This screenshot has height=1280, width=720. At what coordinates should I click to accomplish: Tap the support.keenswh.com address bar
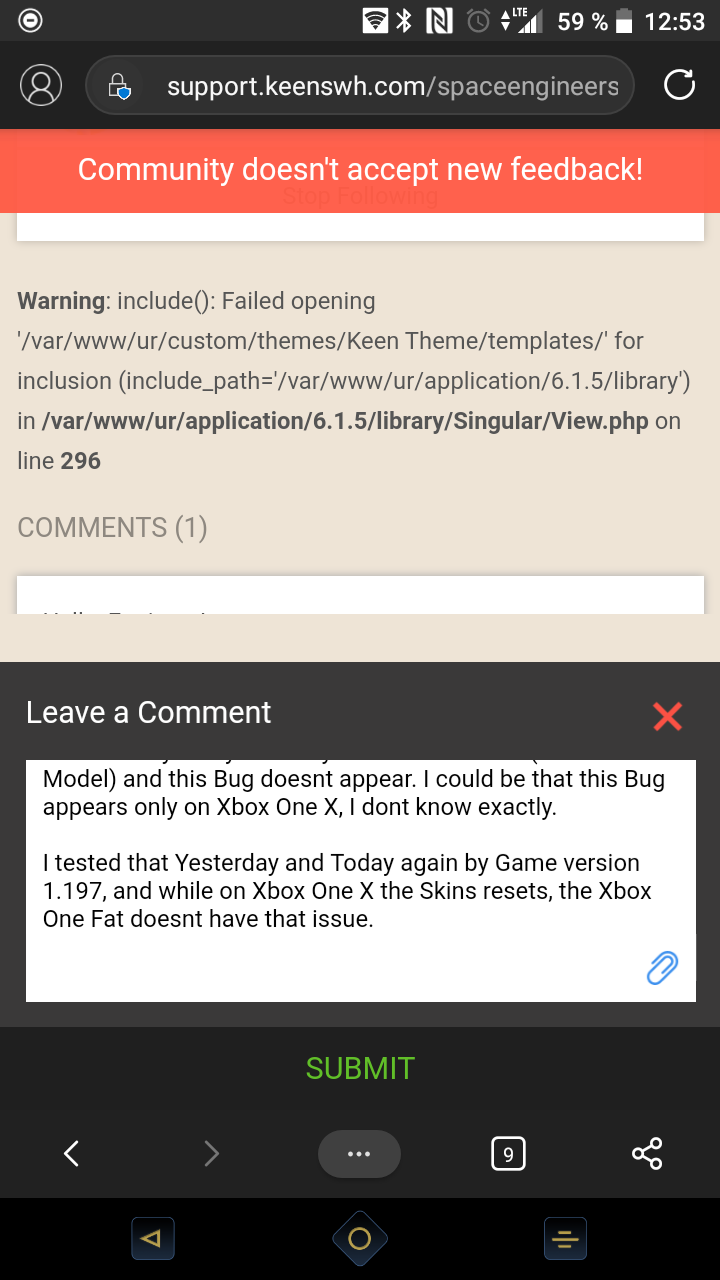[x=360, y=86]
